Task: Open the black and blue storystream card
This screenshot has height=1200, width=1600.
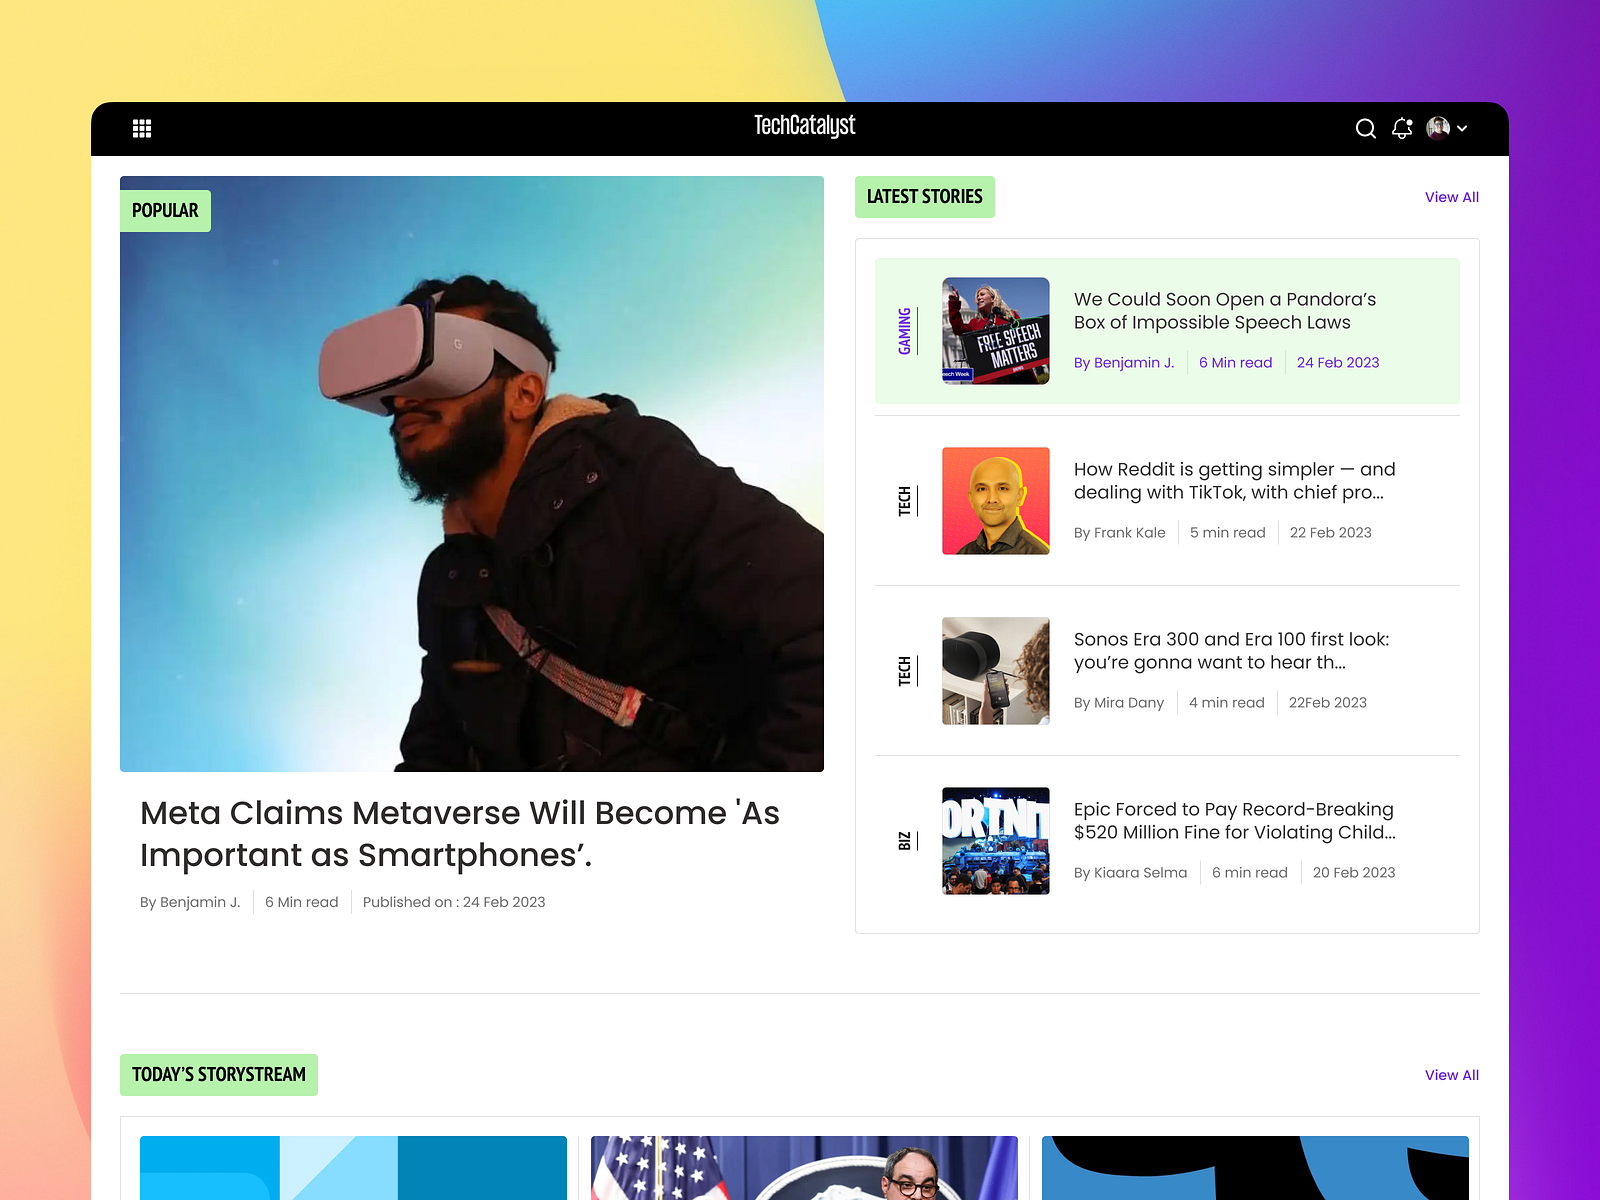Action: pos(1255,1168)
